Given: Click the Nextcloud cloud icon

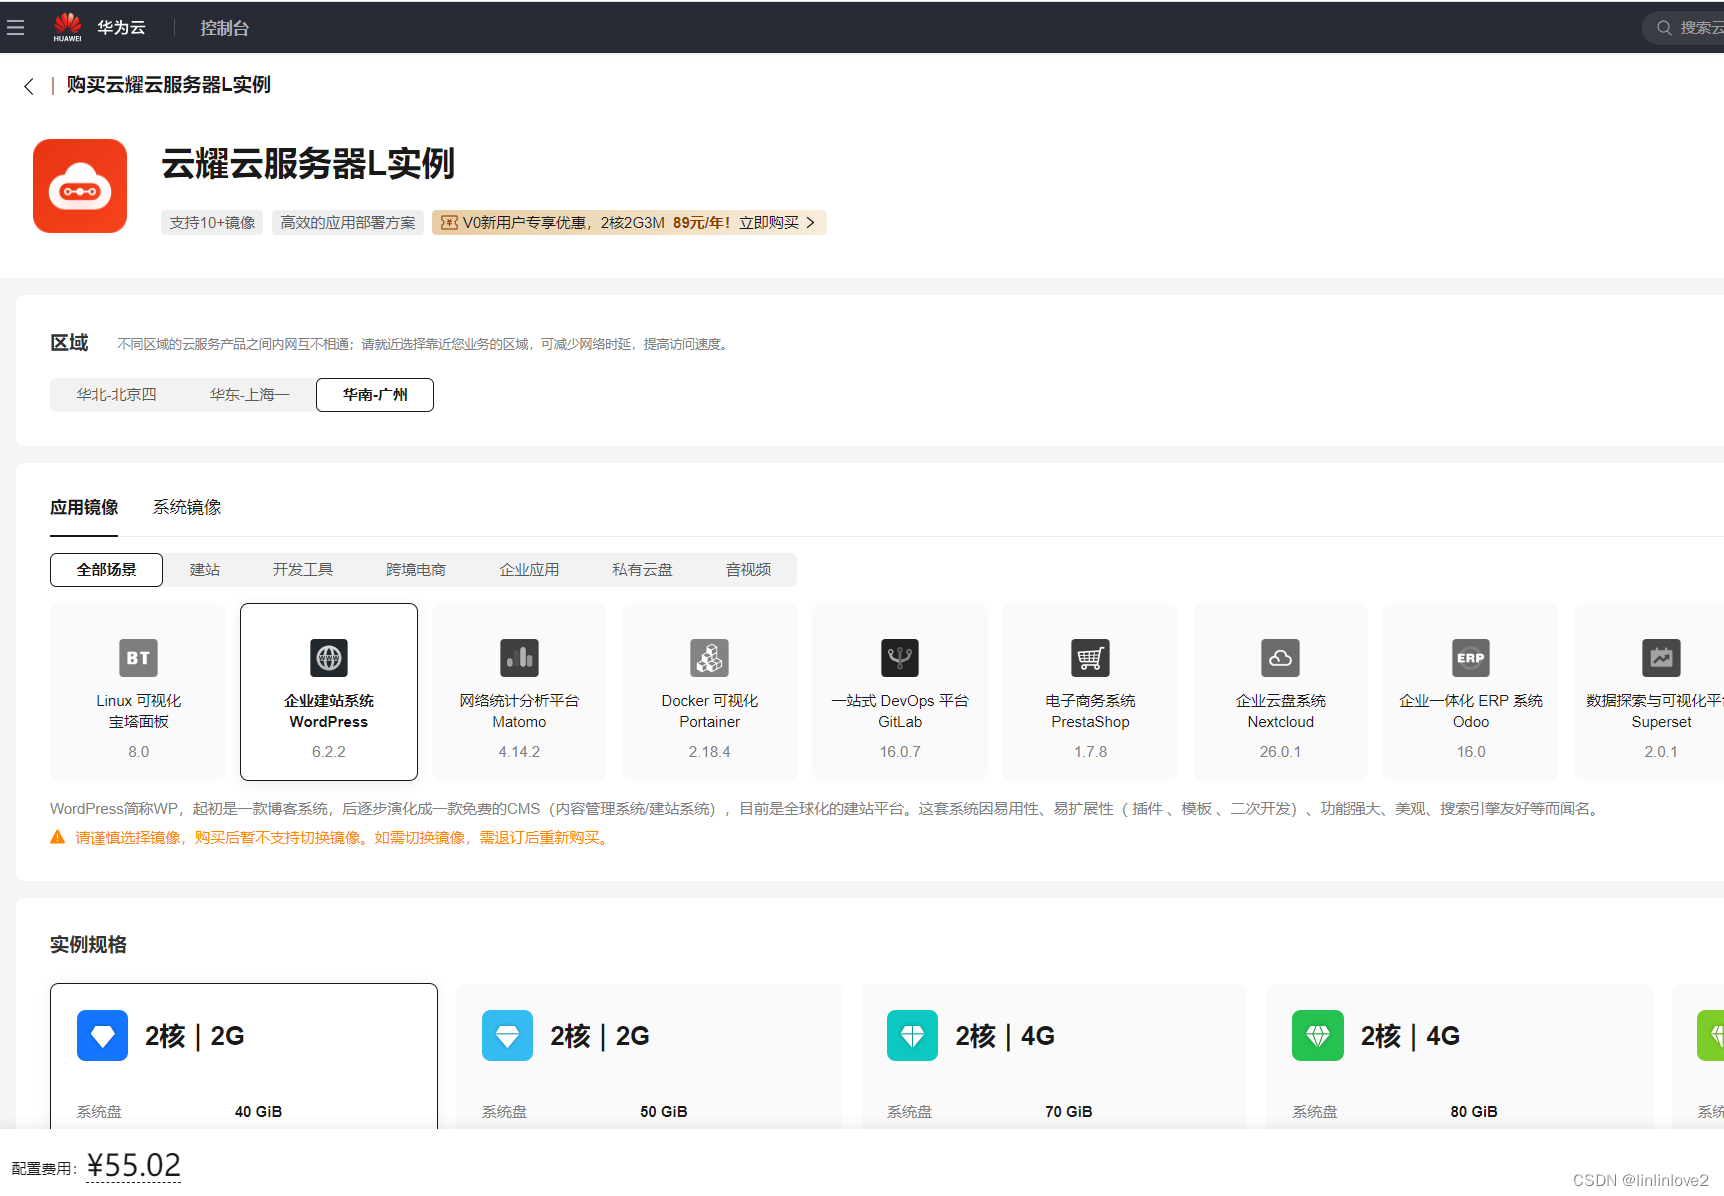Looking at the screenshot, I should (1281, 658).
